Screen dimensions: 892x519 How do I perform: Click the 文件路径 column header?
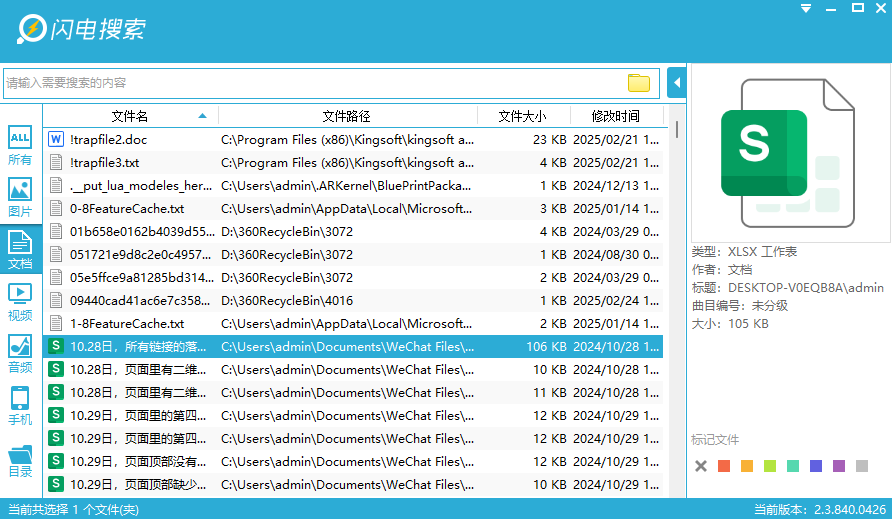click(x=346, y=116)
